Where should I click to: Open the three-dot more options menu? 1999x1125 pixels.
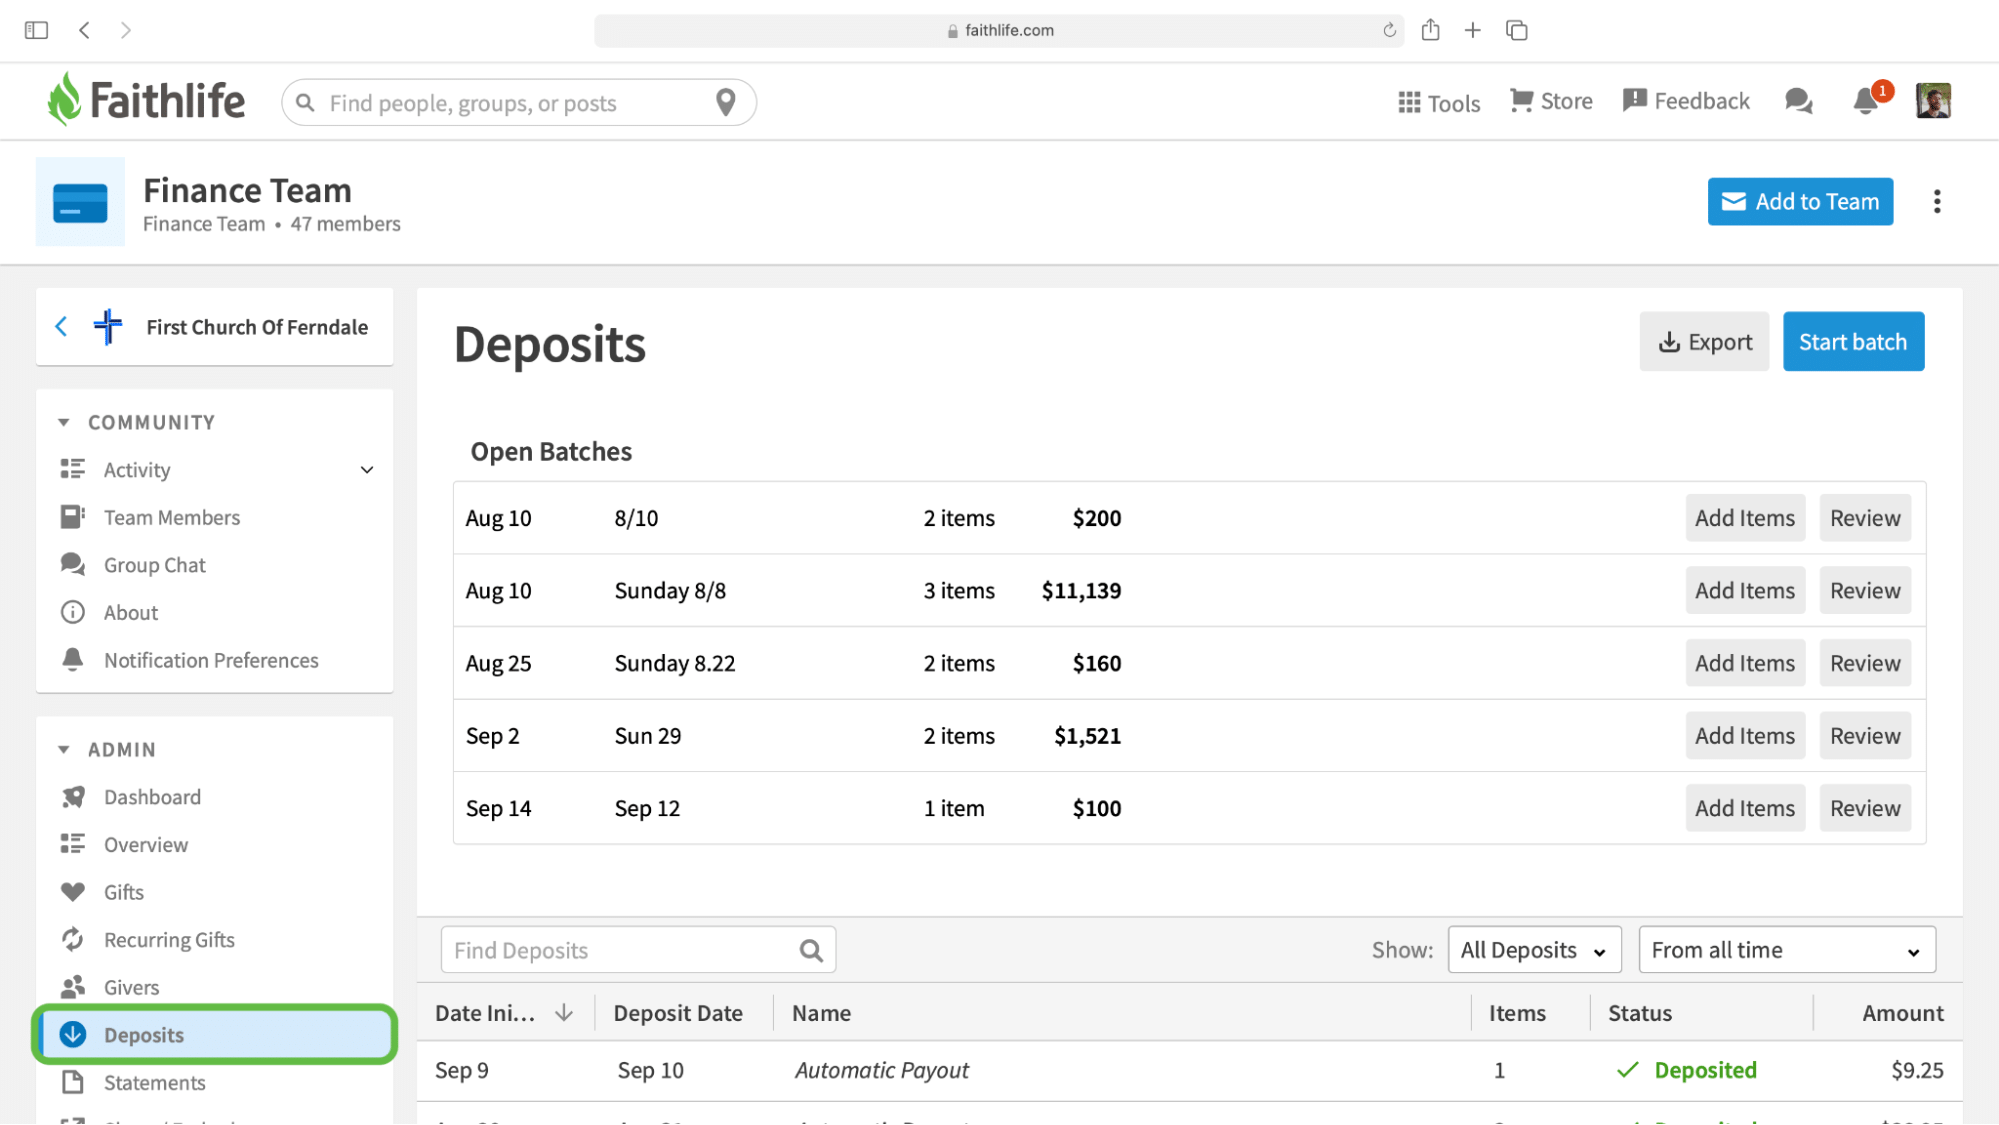click(1937, 202)
